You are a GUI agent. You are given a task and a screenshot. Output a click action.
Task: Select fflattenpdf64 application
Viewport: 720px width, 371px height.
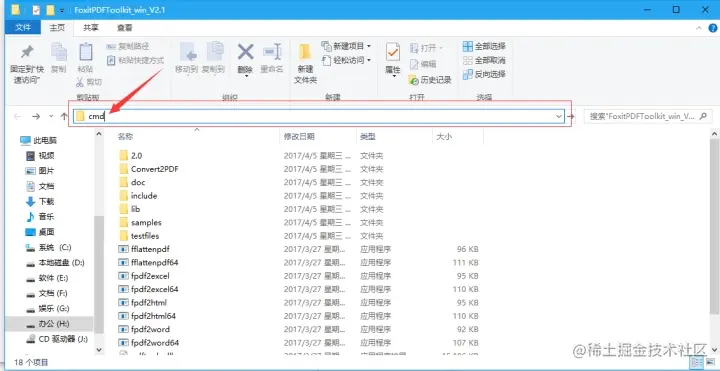click(x=148, y=263)
